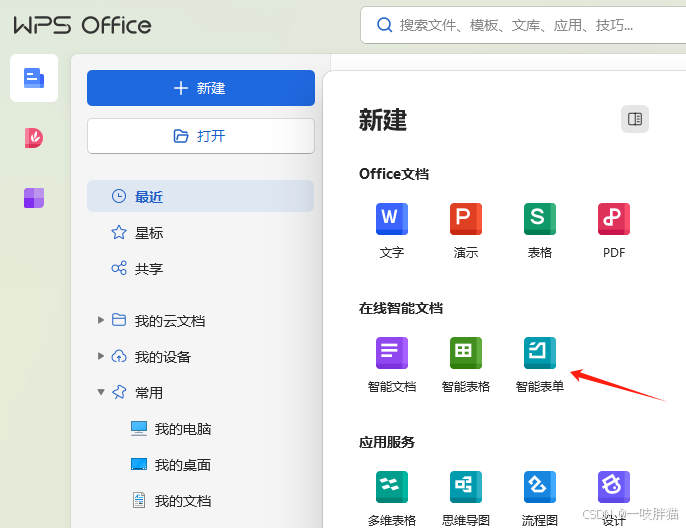Image resolution: width=686 pixels, height=528 pixels.
Task: Open 我的电脑 location
Action: (x=171, y=429)
